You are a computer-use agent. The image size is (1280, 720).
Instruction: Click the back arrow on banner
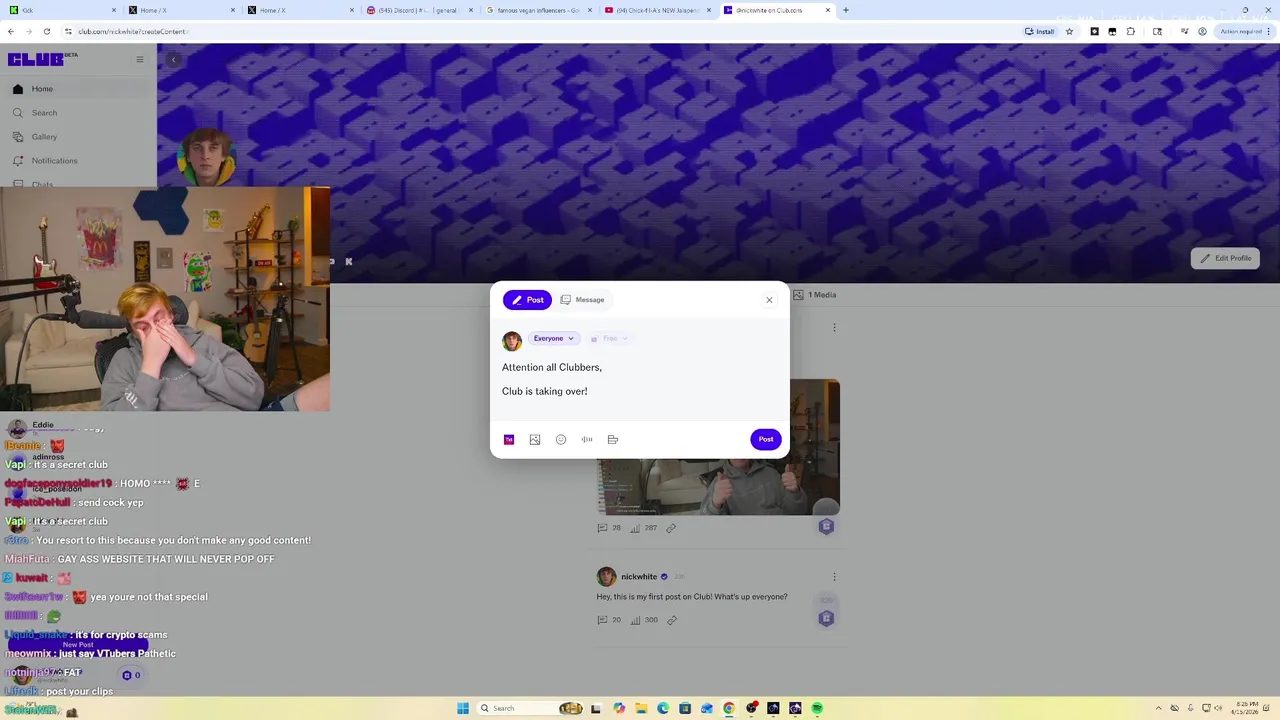click(173, 60)
